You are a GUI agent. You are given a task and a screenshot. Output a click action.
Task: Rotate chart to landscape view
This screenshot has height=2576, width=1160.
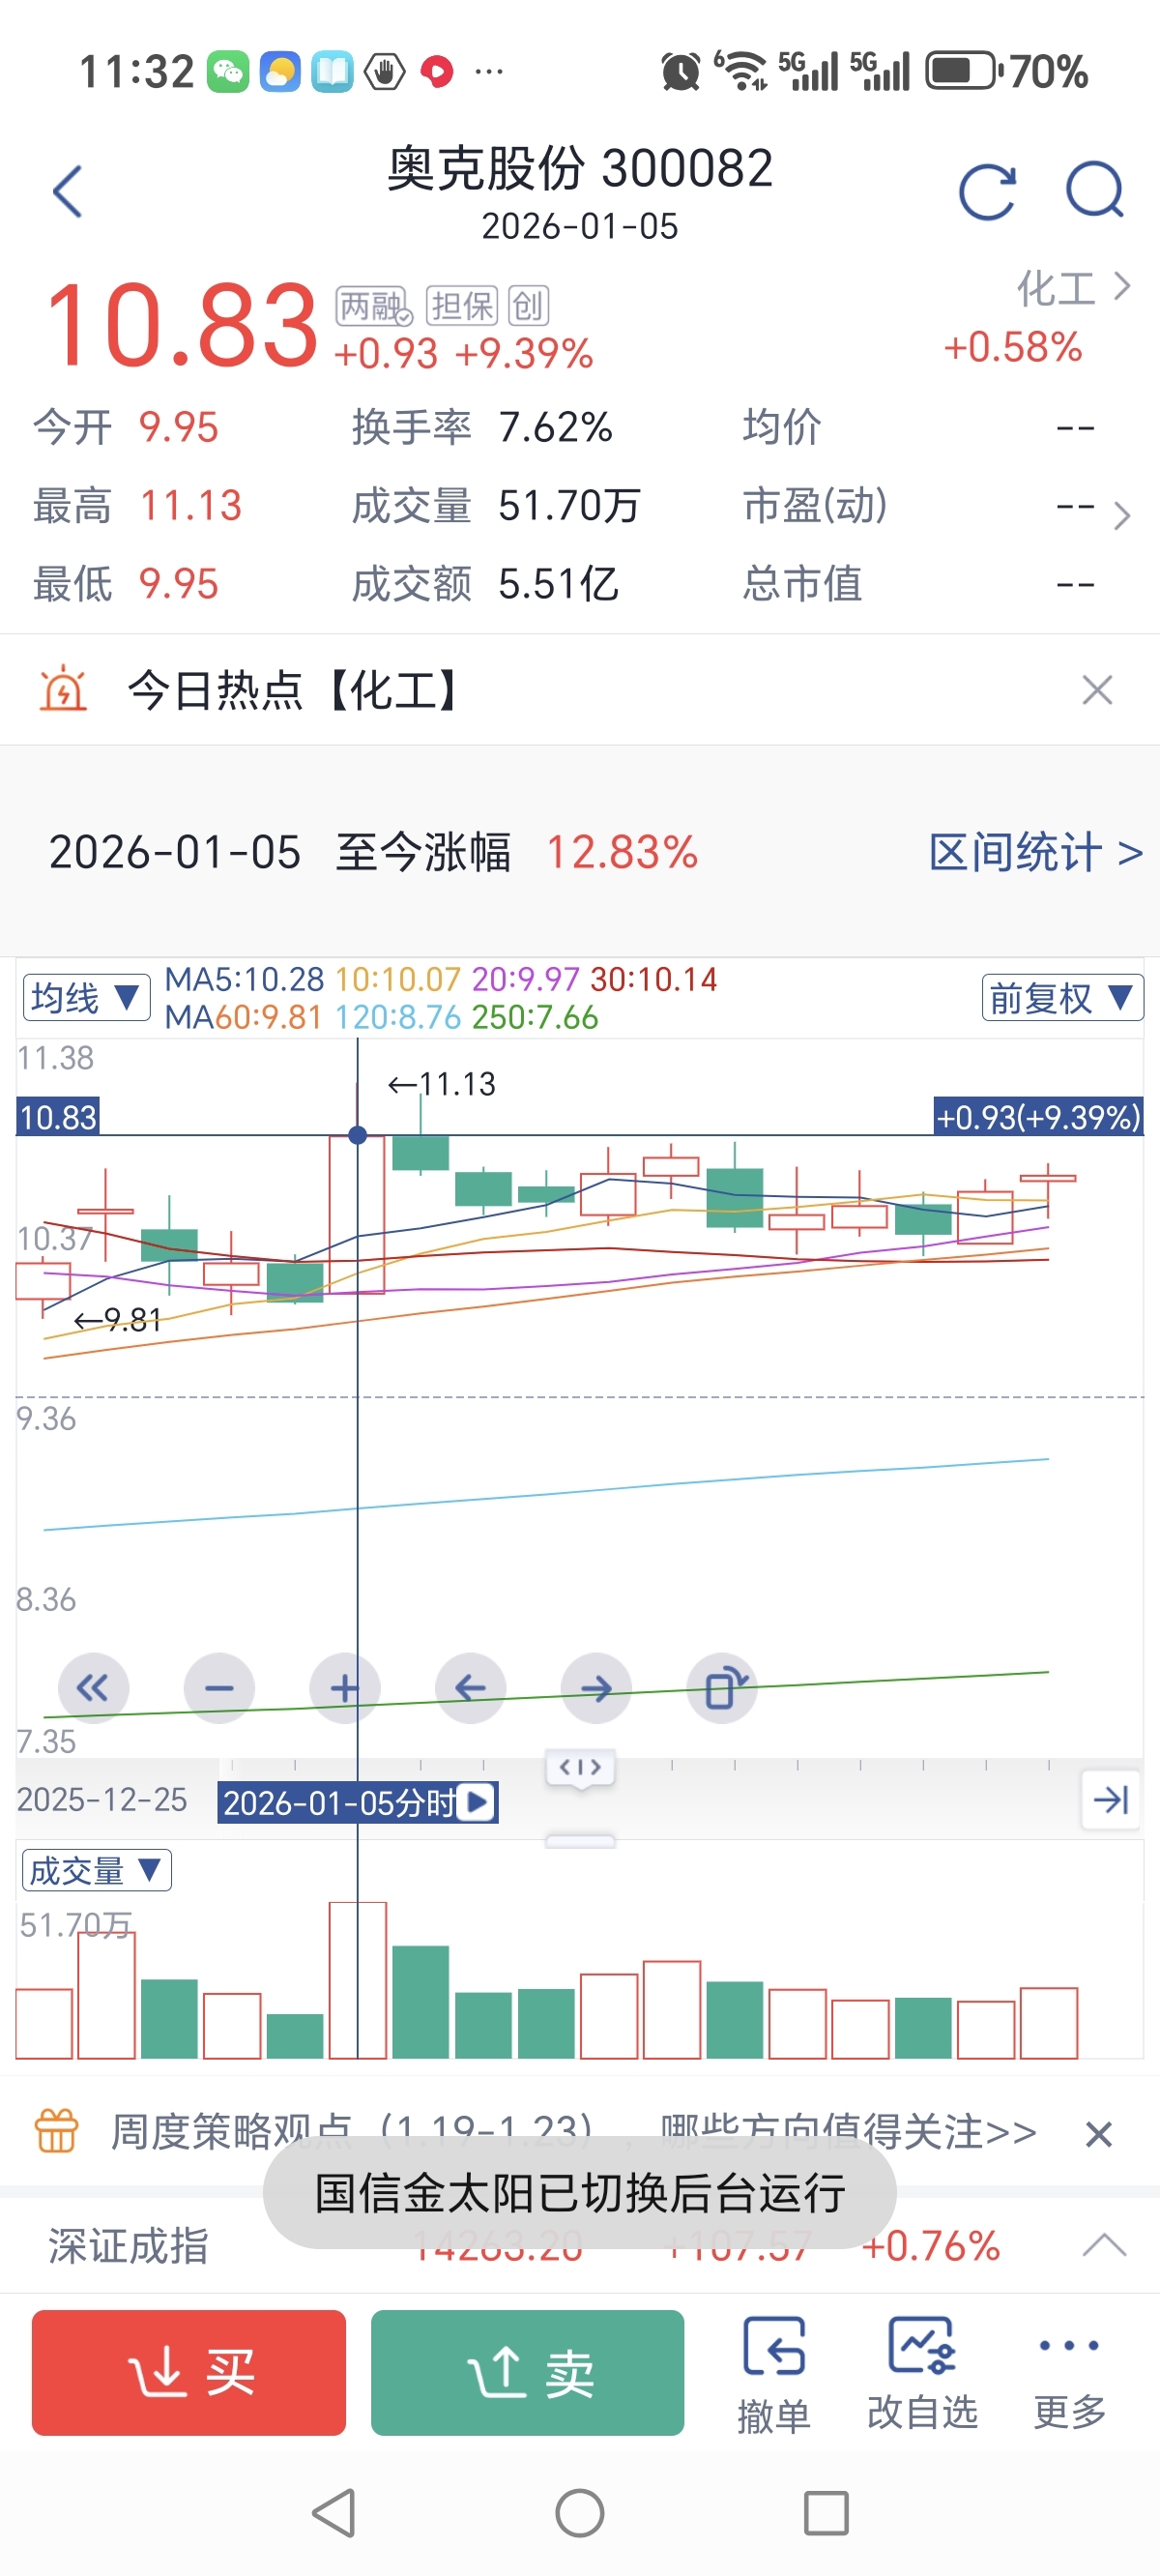(x=723, y=1688)
